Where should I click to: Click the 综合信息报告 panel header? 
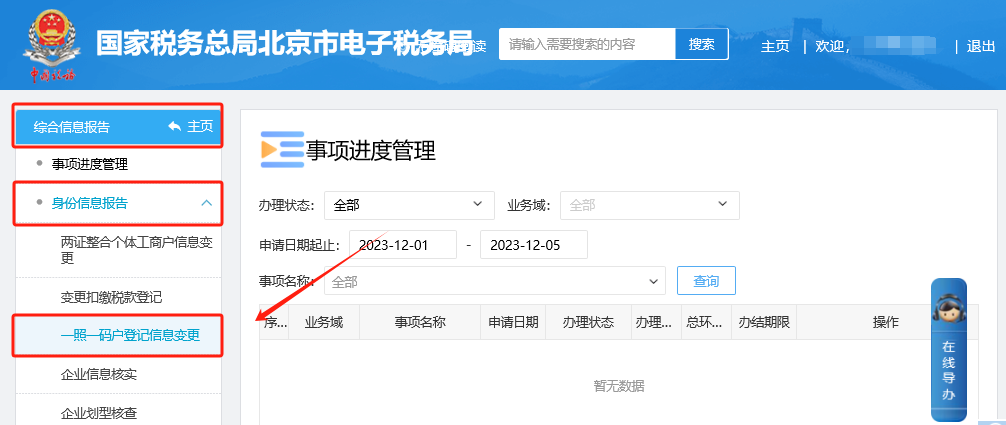(119, 126)
